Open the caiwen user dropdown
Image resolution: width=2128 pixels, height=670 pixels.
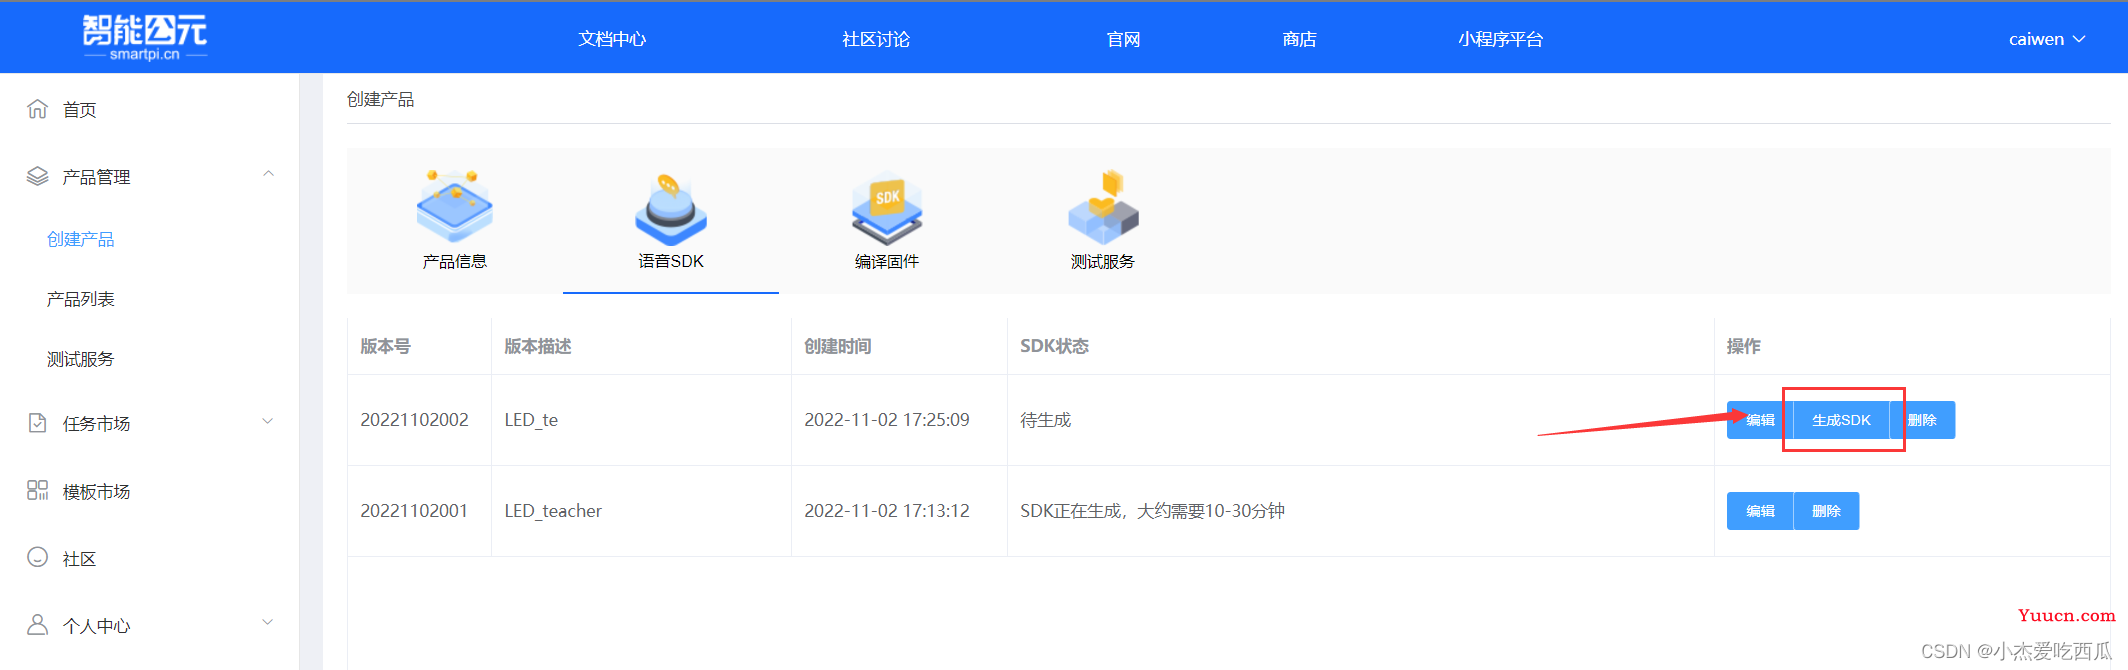point(2046,39)
